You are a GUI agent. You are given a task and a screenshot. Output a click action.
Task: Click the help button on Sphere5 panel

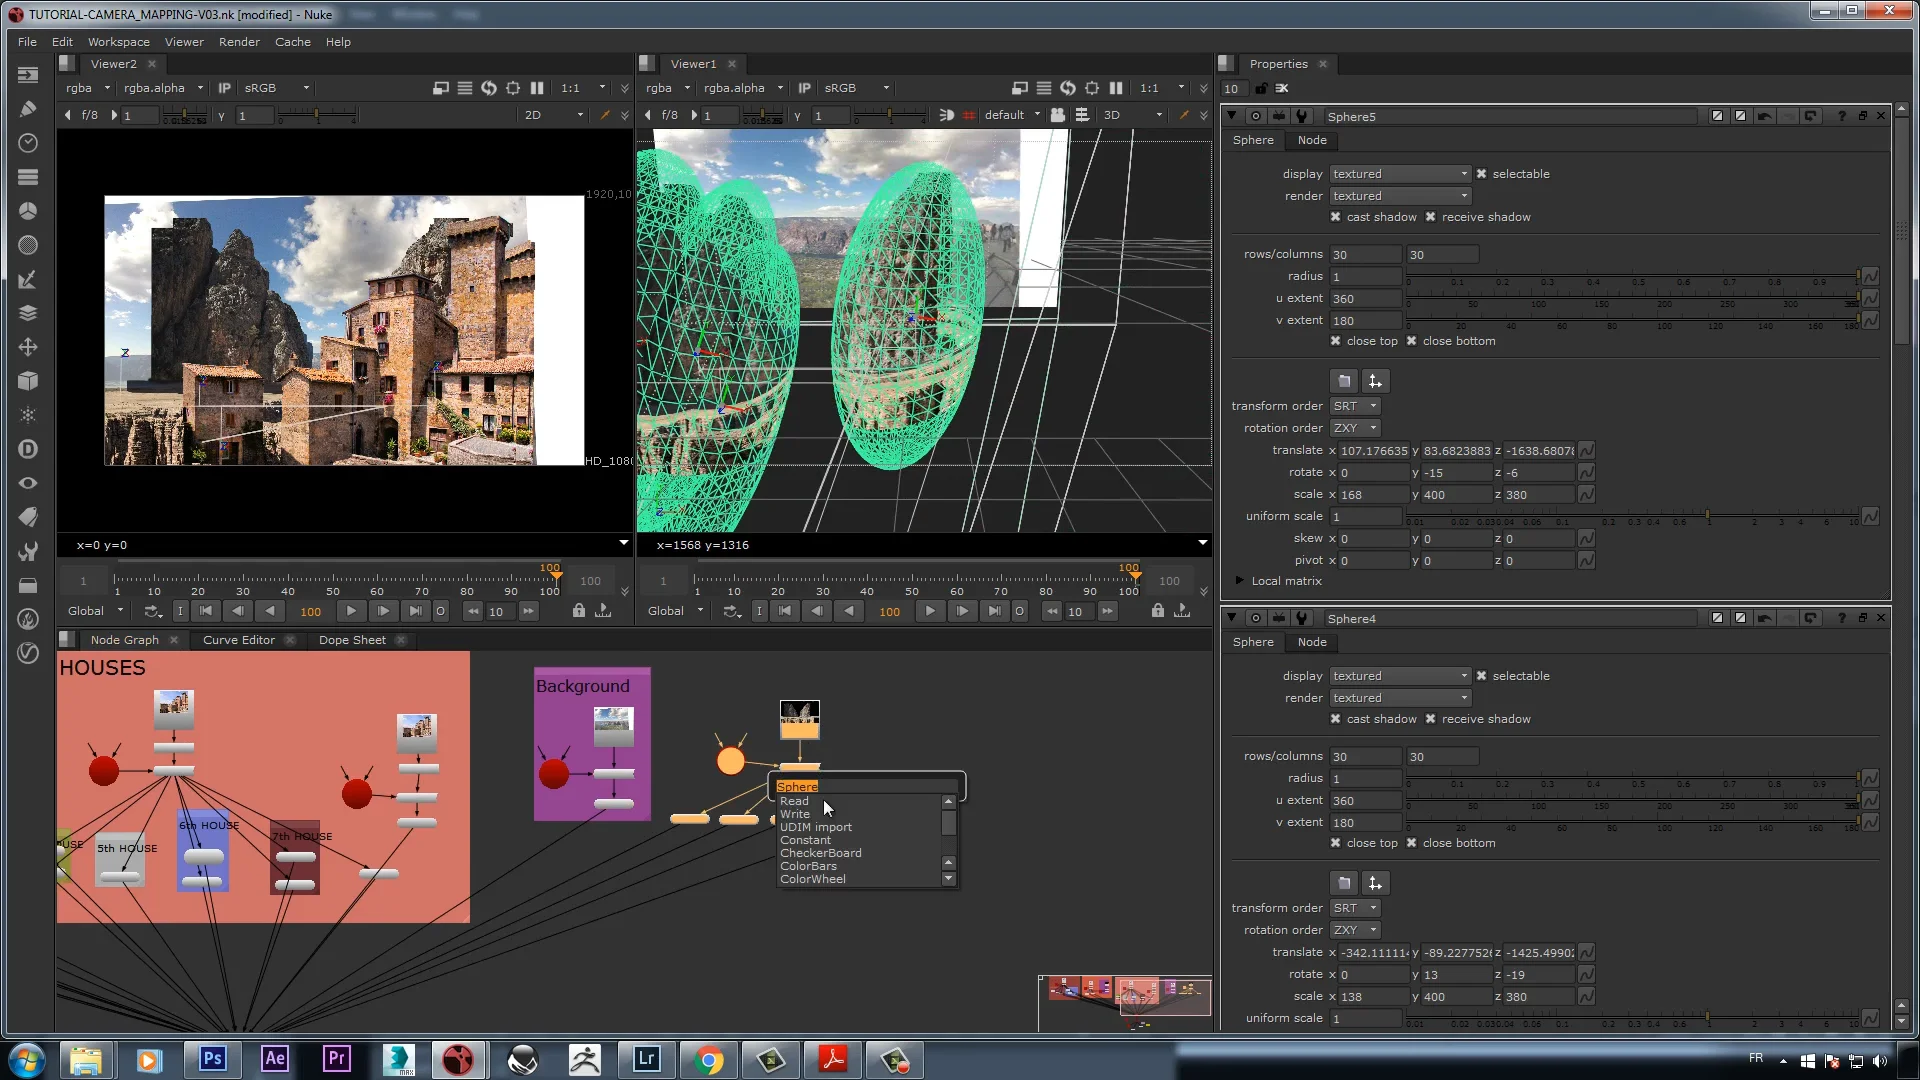(1841, 116)
